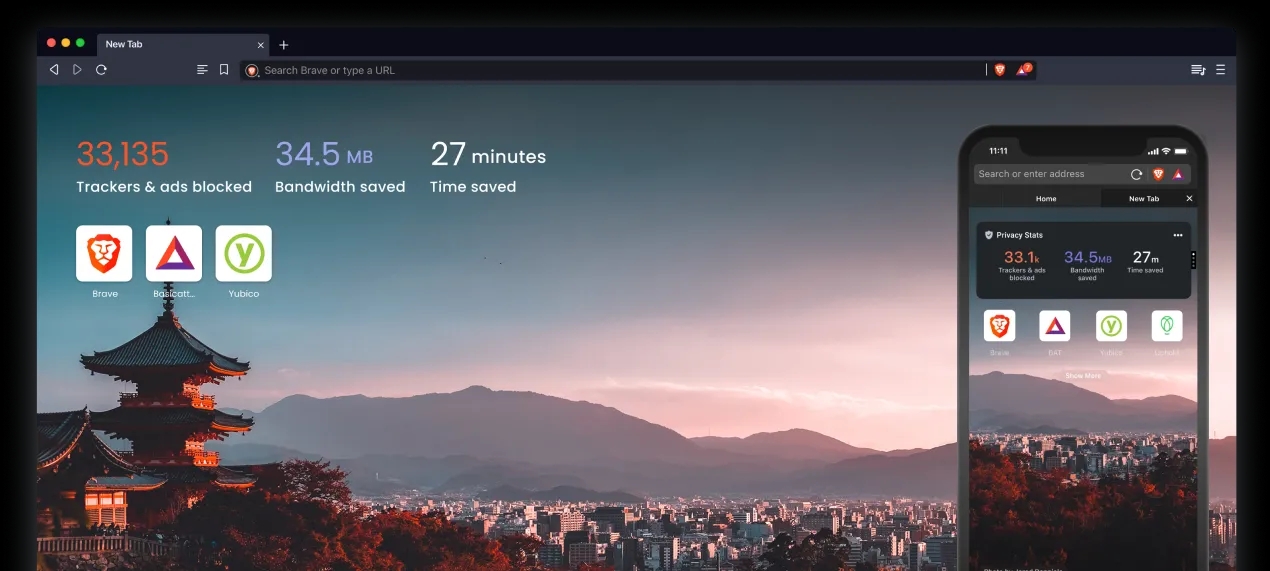Click the browser back arrow
Viewport: 1270px width, 571px height.
point(54,70)
